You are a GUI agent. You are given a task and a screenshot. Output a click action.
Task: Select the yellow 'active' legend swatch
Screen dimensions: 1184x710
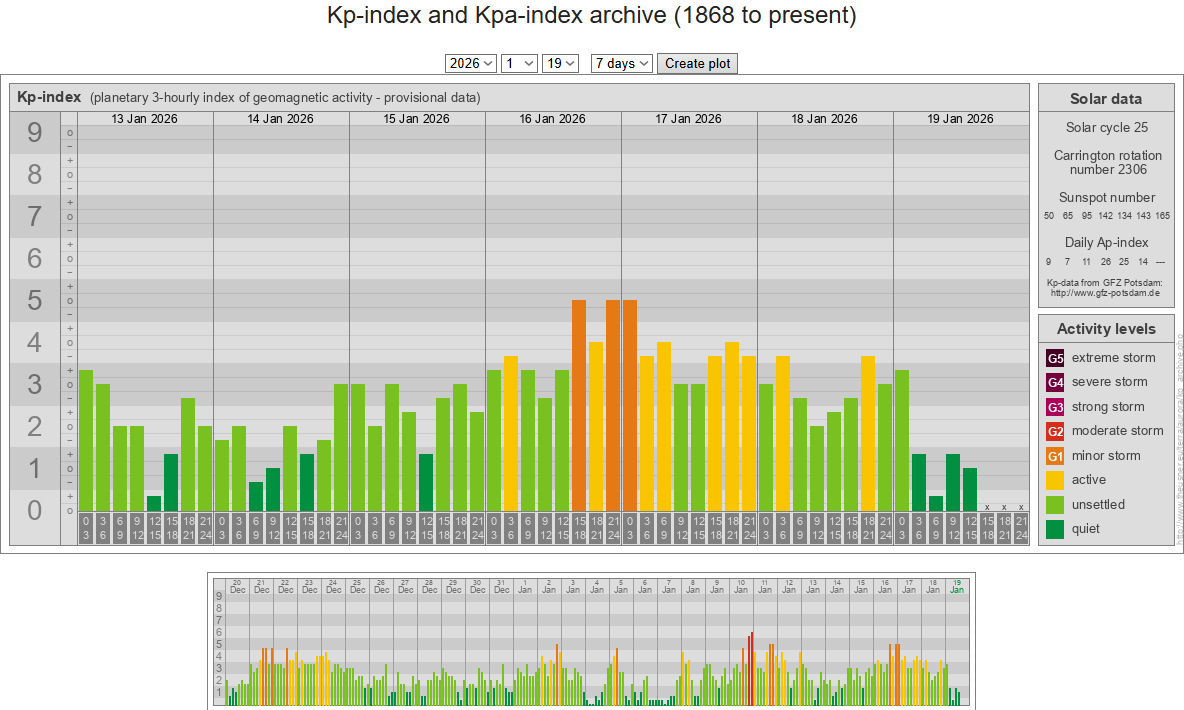click(1055, 480)
